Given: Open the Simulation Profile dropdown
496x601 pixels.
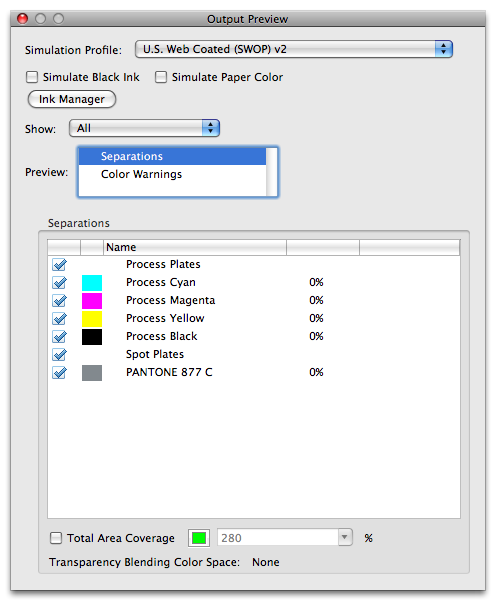Looking at the screenshot, I should [294, 49].
